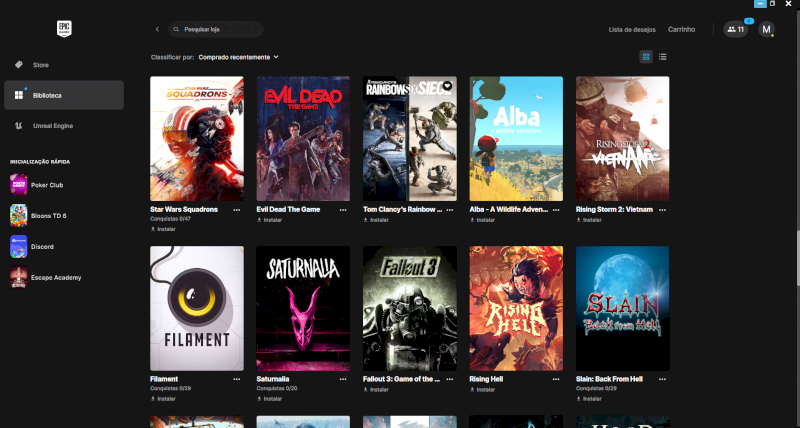The width and height of the screenshot is (800, 428).
Task: Click the search magnifier icon
Action: (176, 30)
